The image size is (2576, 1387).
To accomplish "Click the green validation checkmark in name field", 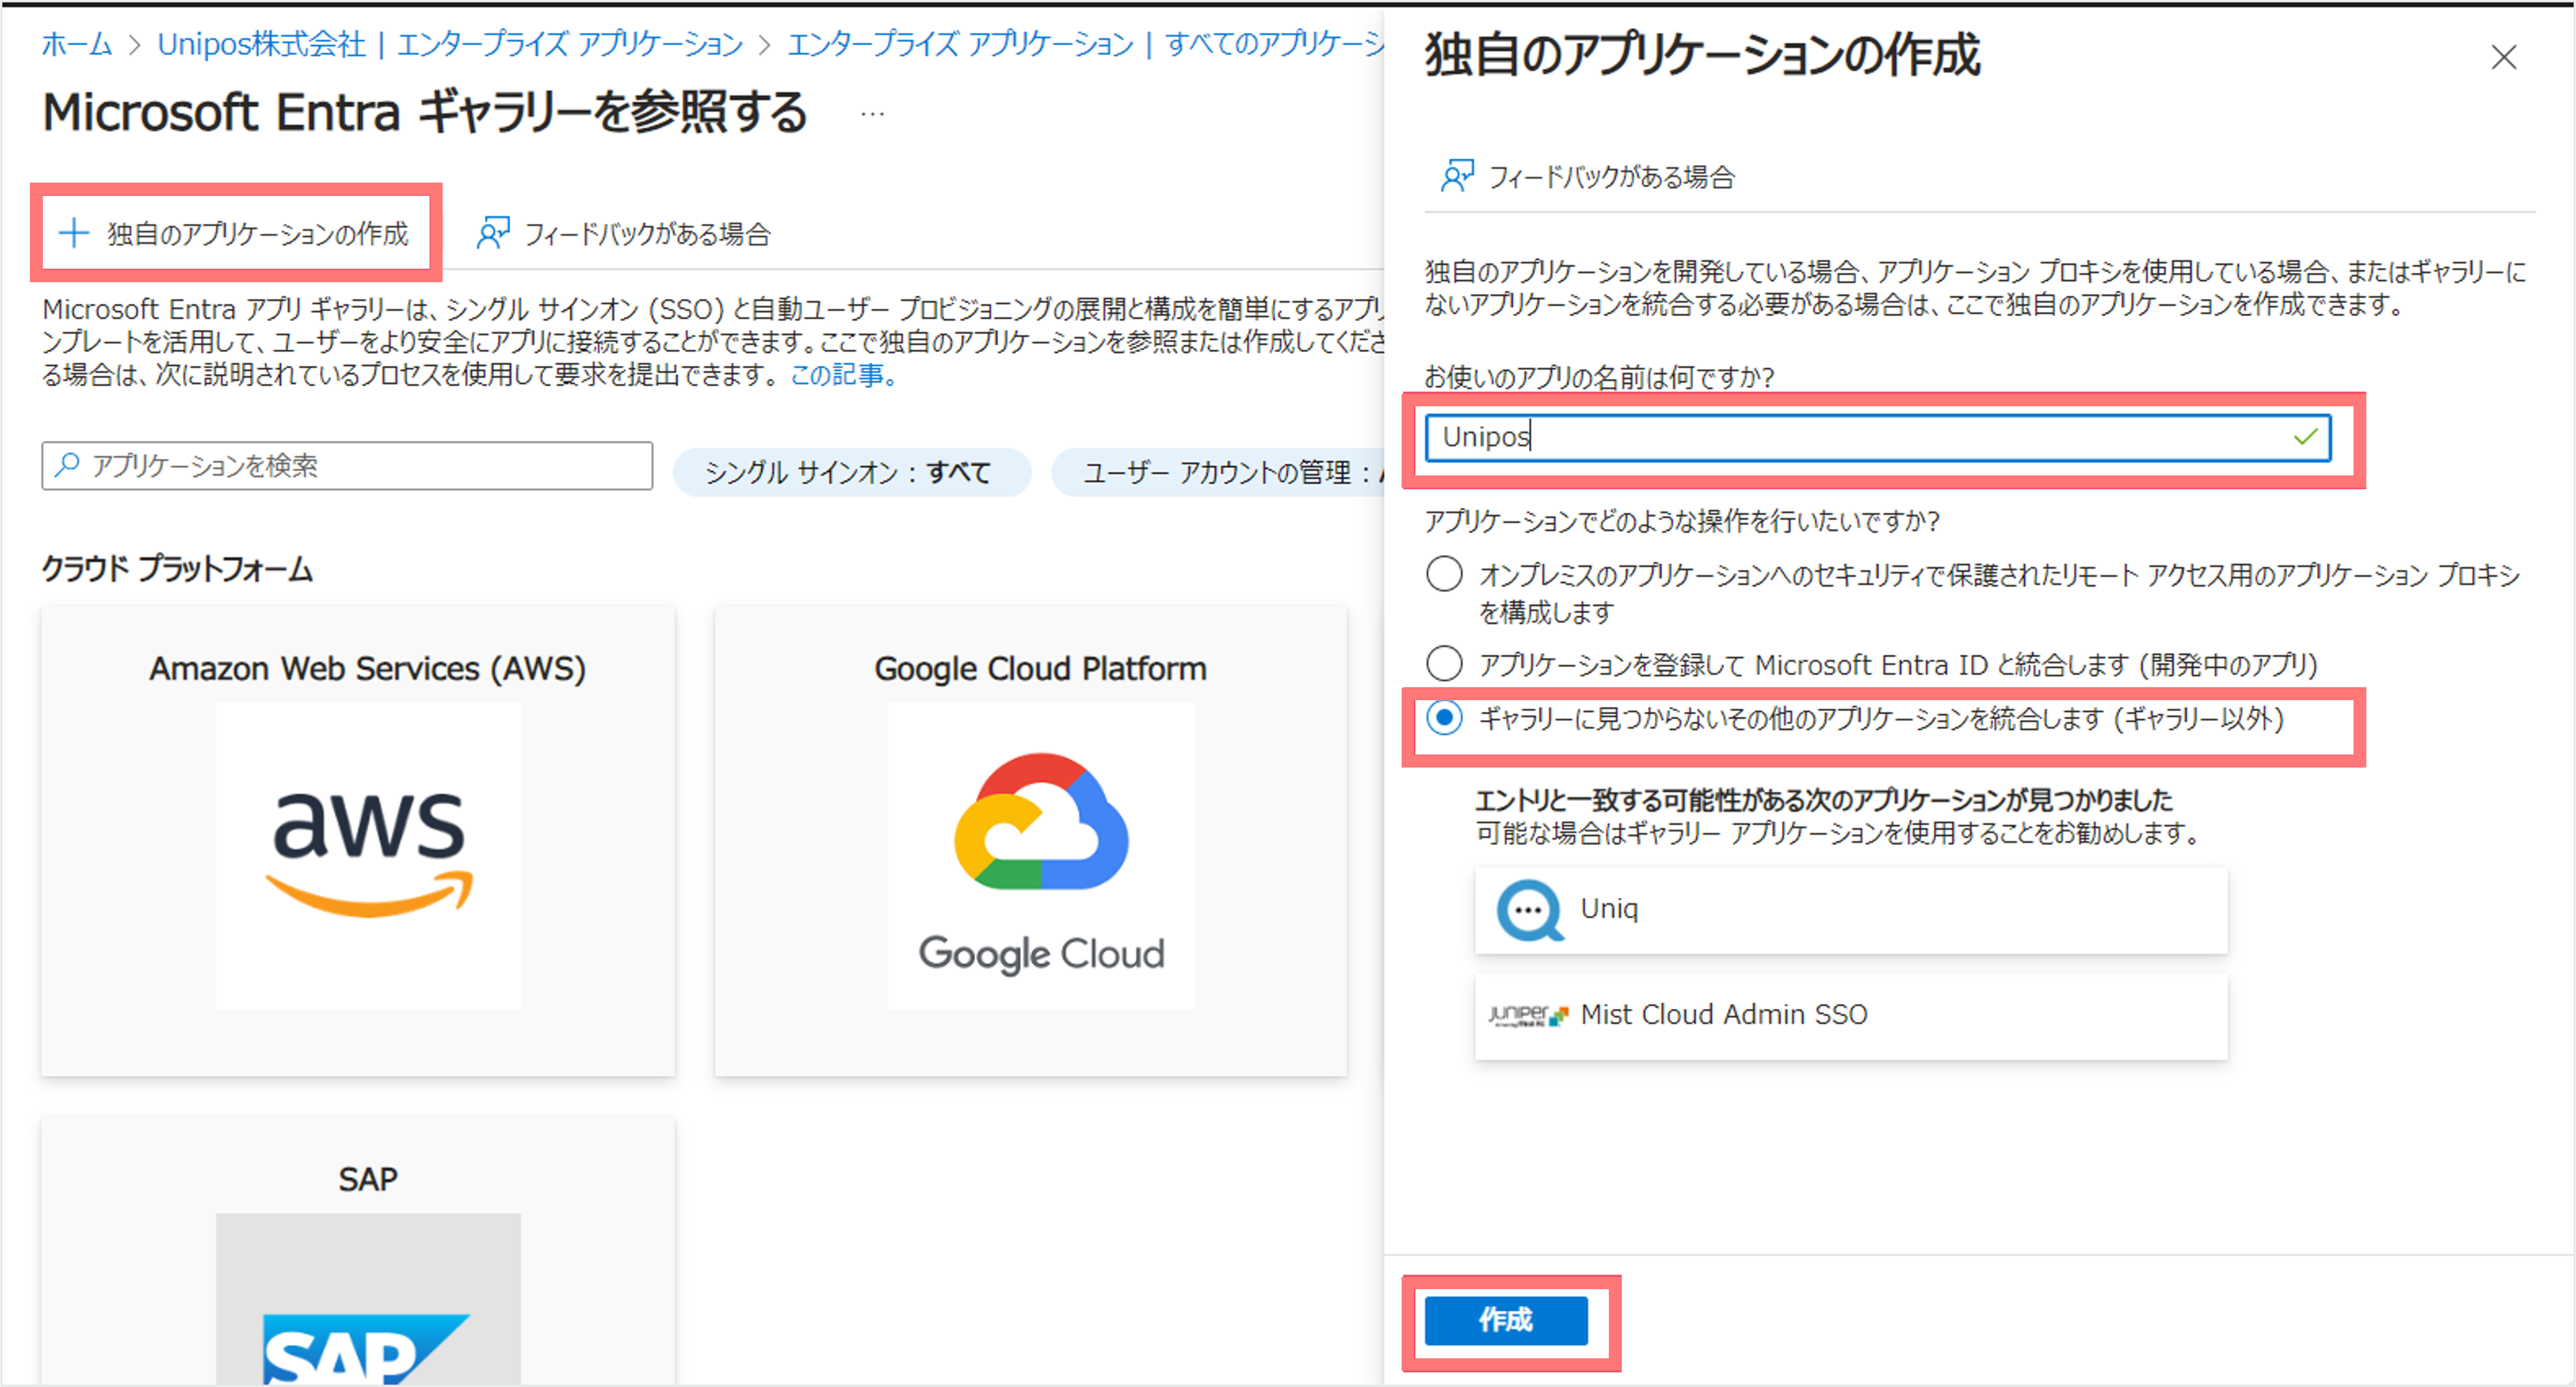I will click(2306, 437).
